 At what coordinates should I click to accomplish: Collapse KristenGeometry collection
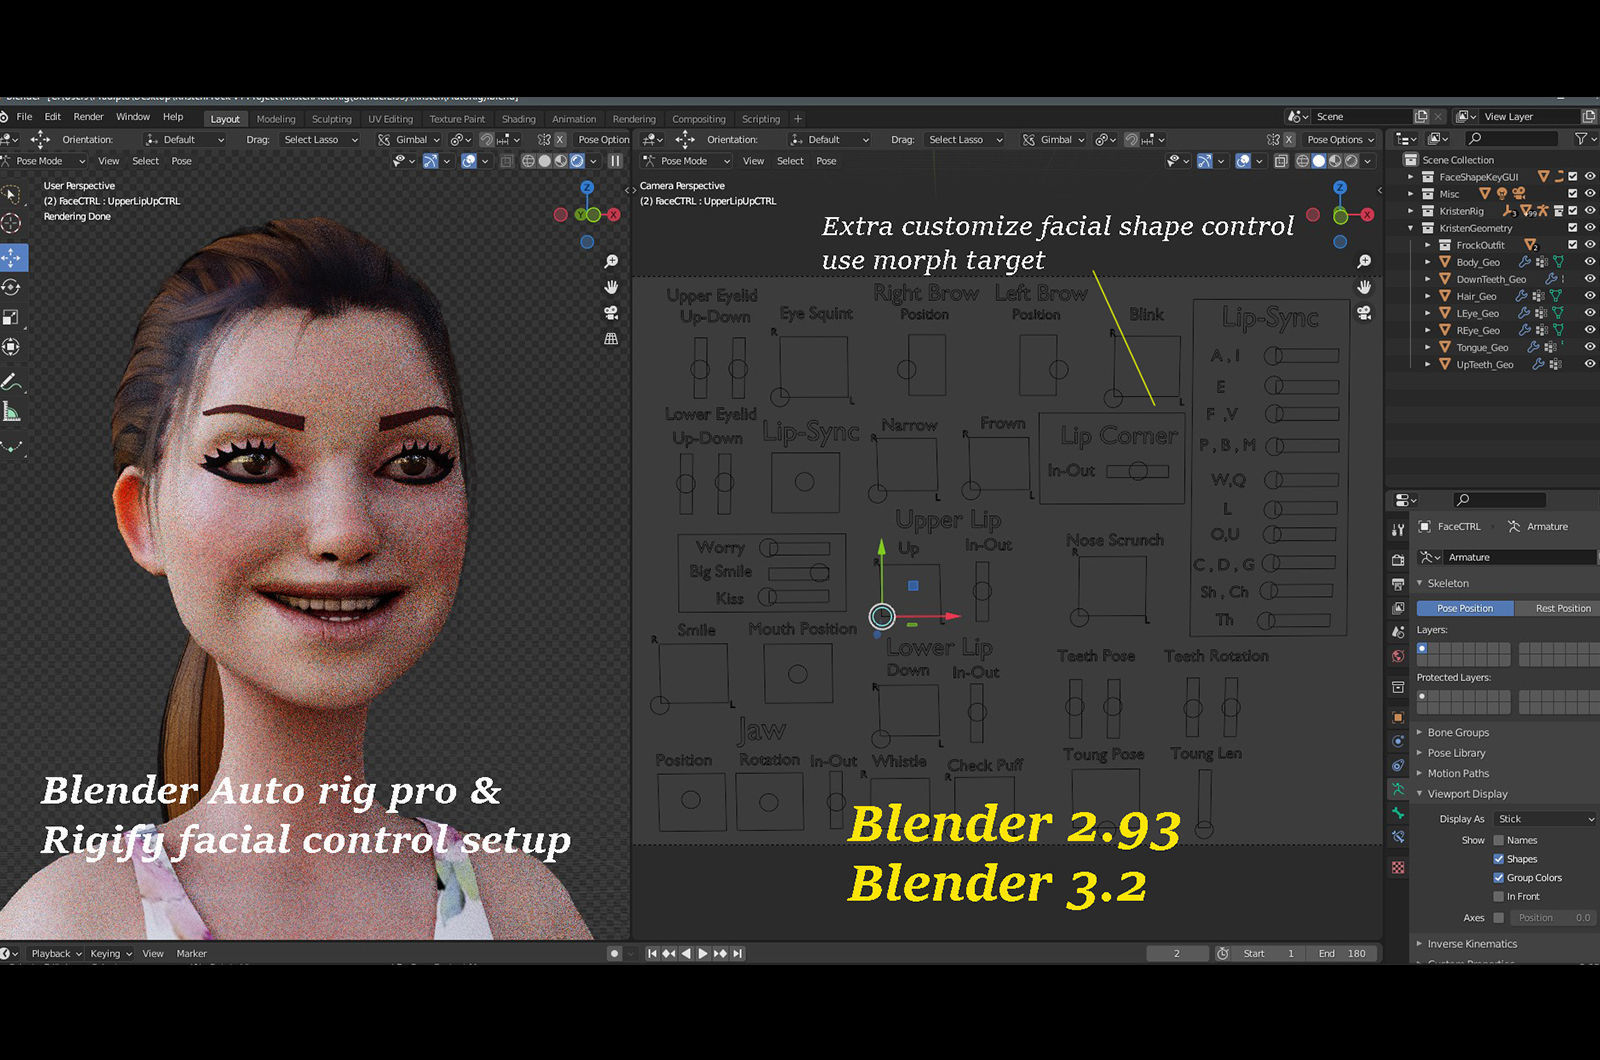(x=1411, y=228)
